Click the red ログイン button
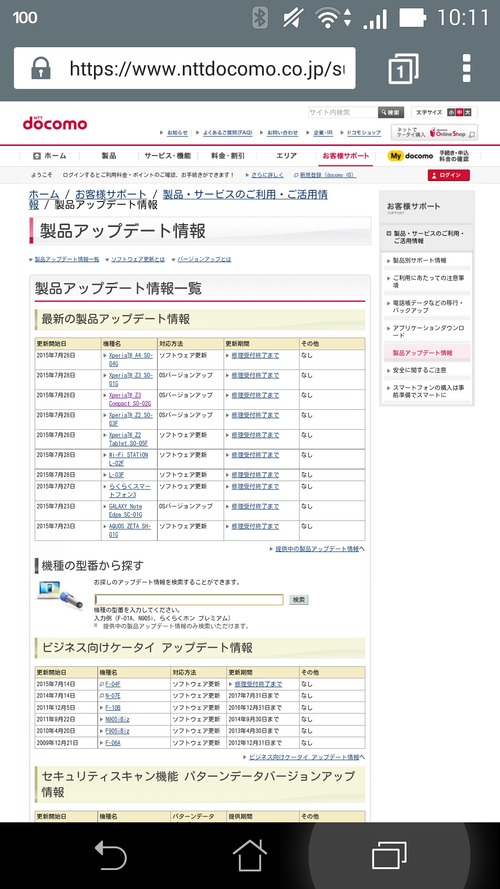 449,175
